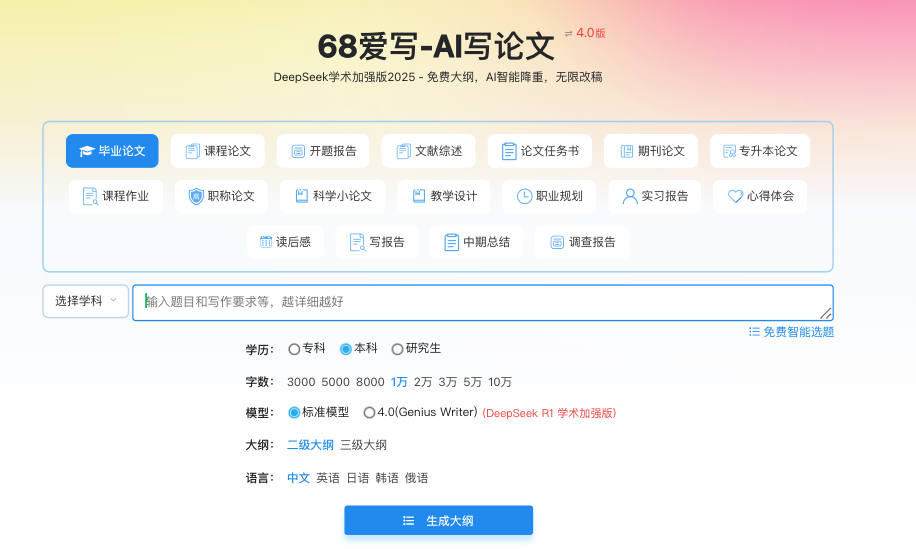Viewport: 916px width, 549px height.
Task: Set word count to 3000
Action: pyautogui.click(x=301, y=382)
